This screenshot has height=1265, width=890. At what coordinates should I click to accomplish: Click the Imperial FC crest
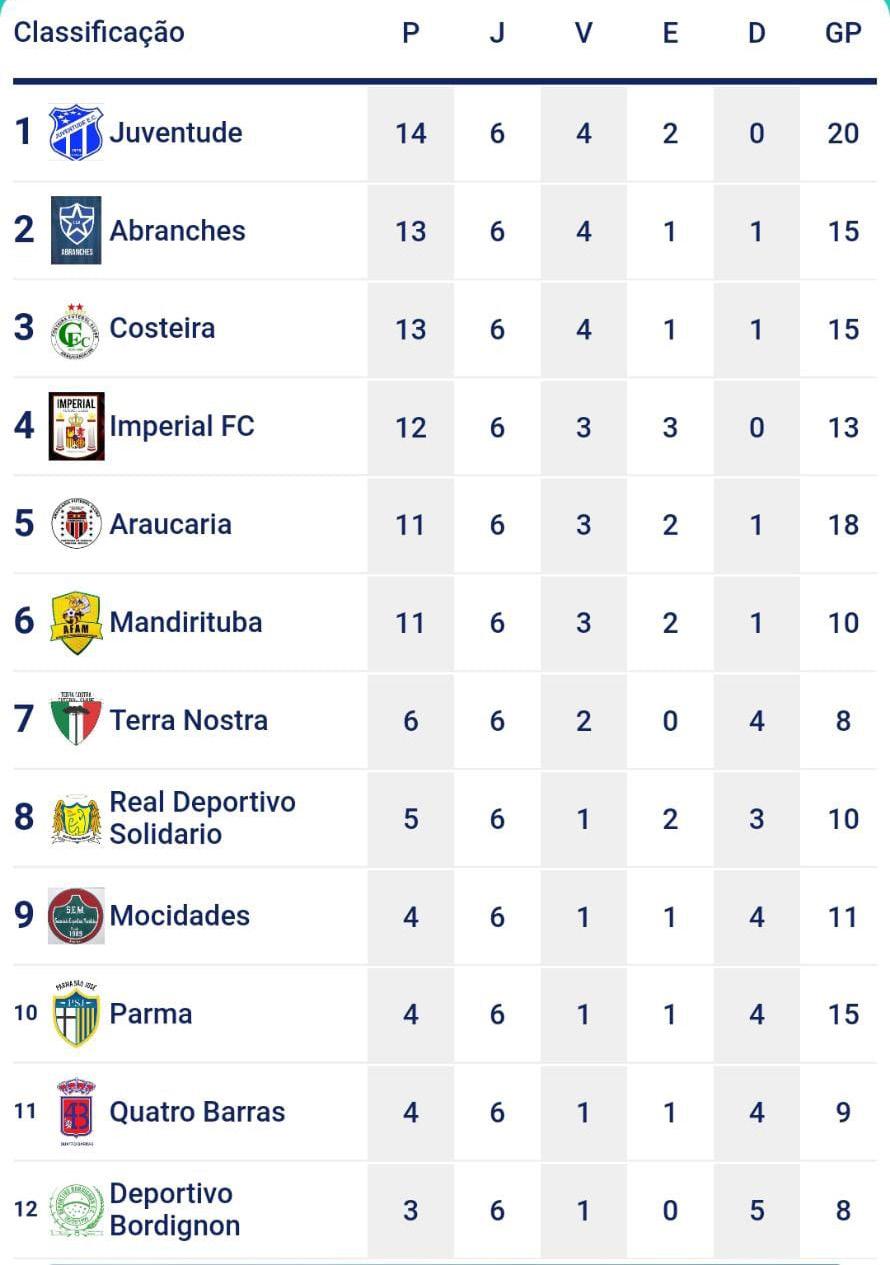tap(76, 426)
